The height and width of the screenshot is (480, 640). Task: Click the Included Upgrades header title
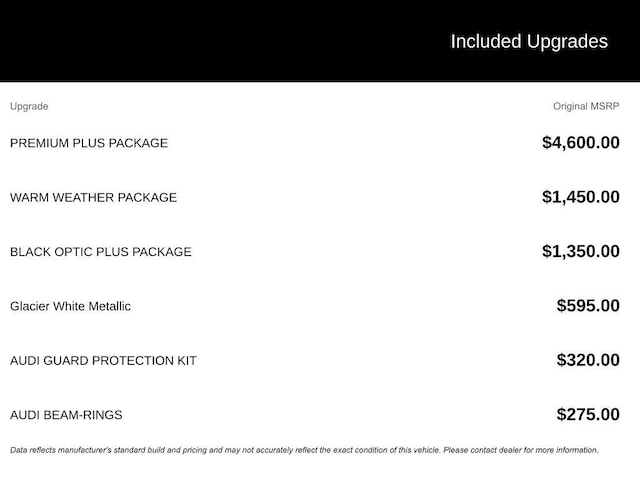point(529,42)
